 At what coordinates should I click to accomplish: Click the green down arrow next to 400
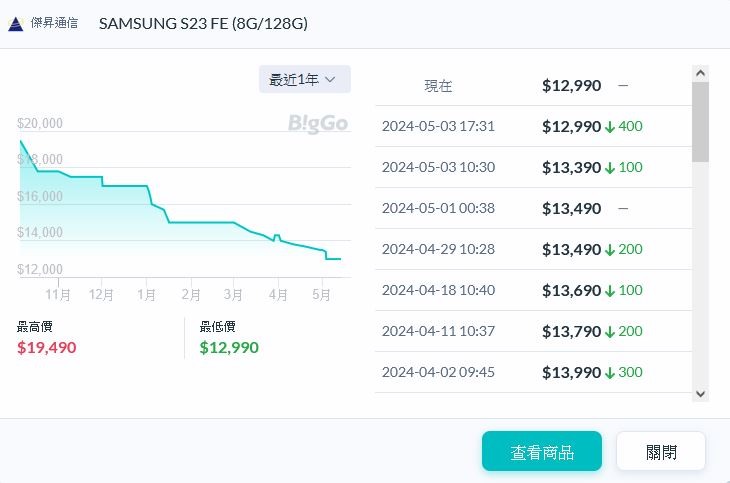click(610, 127)
